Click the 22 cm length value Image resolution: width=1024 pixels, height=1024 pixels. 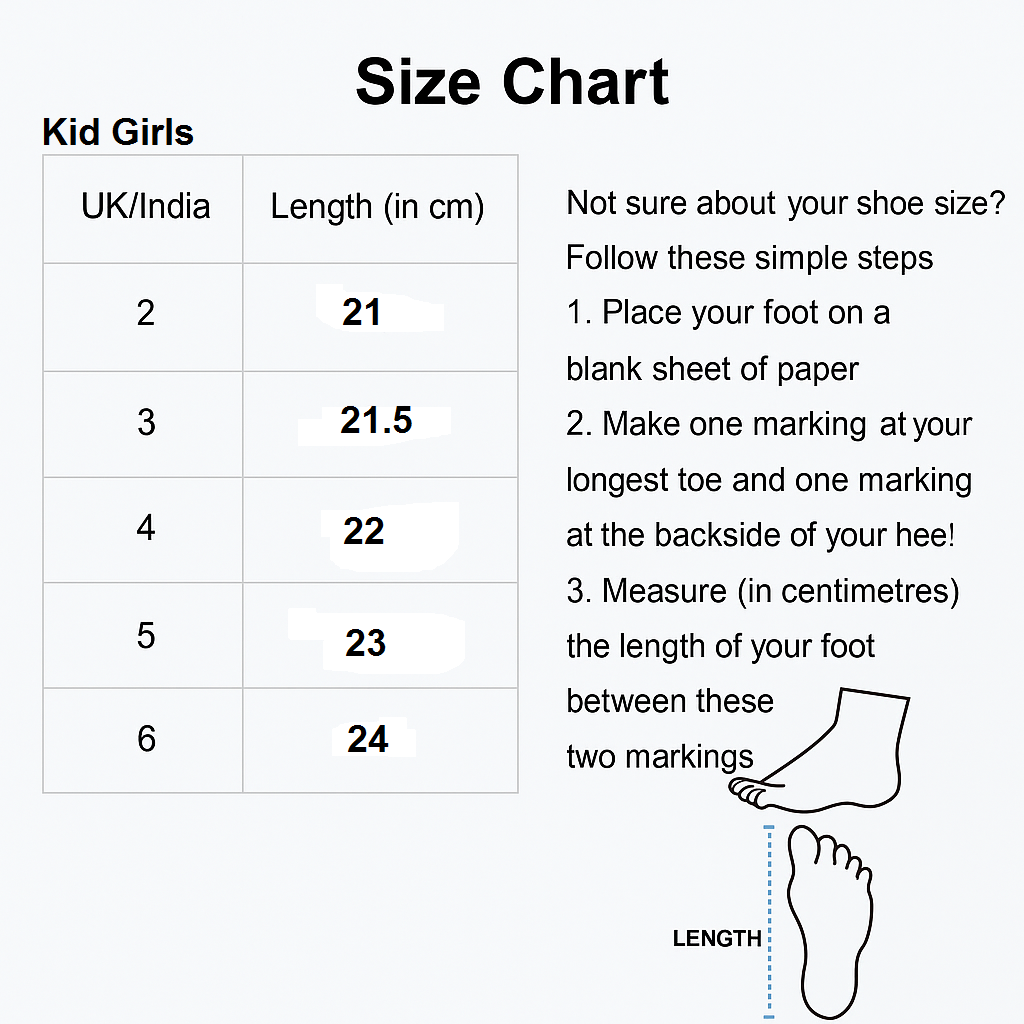click(x=364, y=531)
